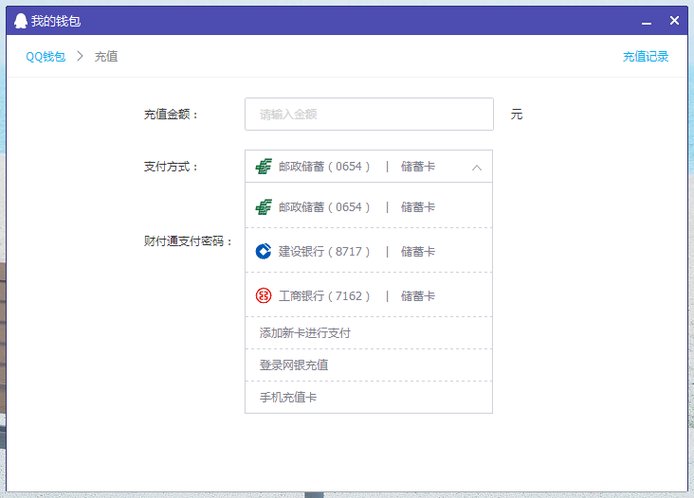Choose 添加新卡进行支付 option

[369, 333]
